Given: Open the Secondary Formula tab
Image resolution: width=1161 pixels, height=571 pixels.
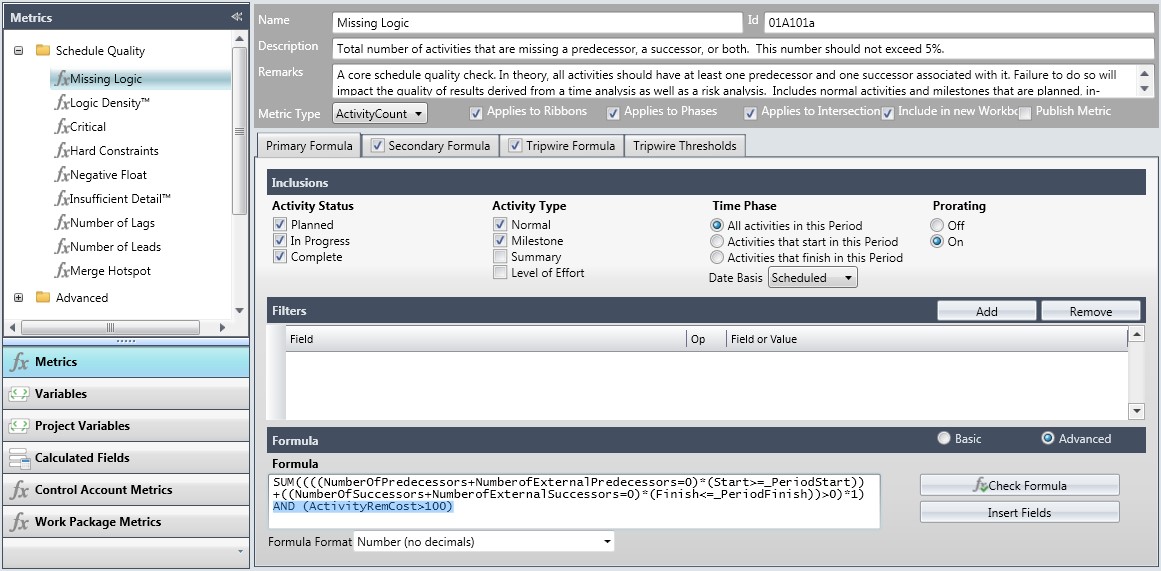Looking at the screenshot, I should [x=430, y=146].
